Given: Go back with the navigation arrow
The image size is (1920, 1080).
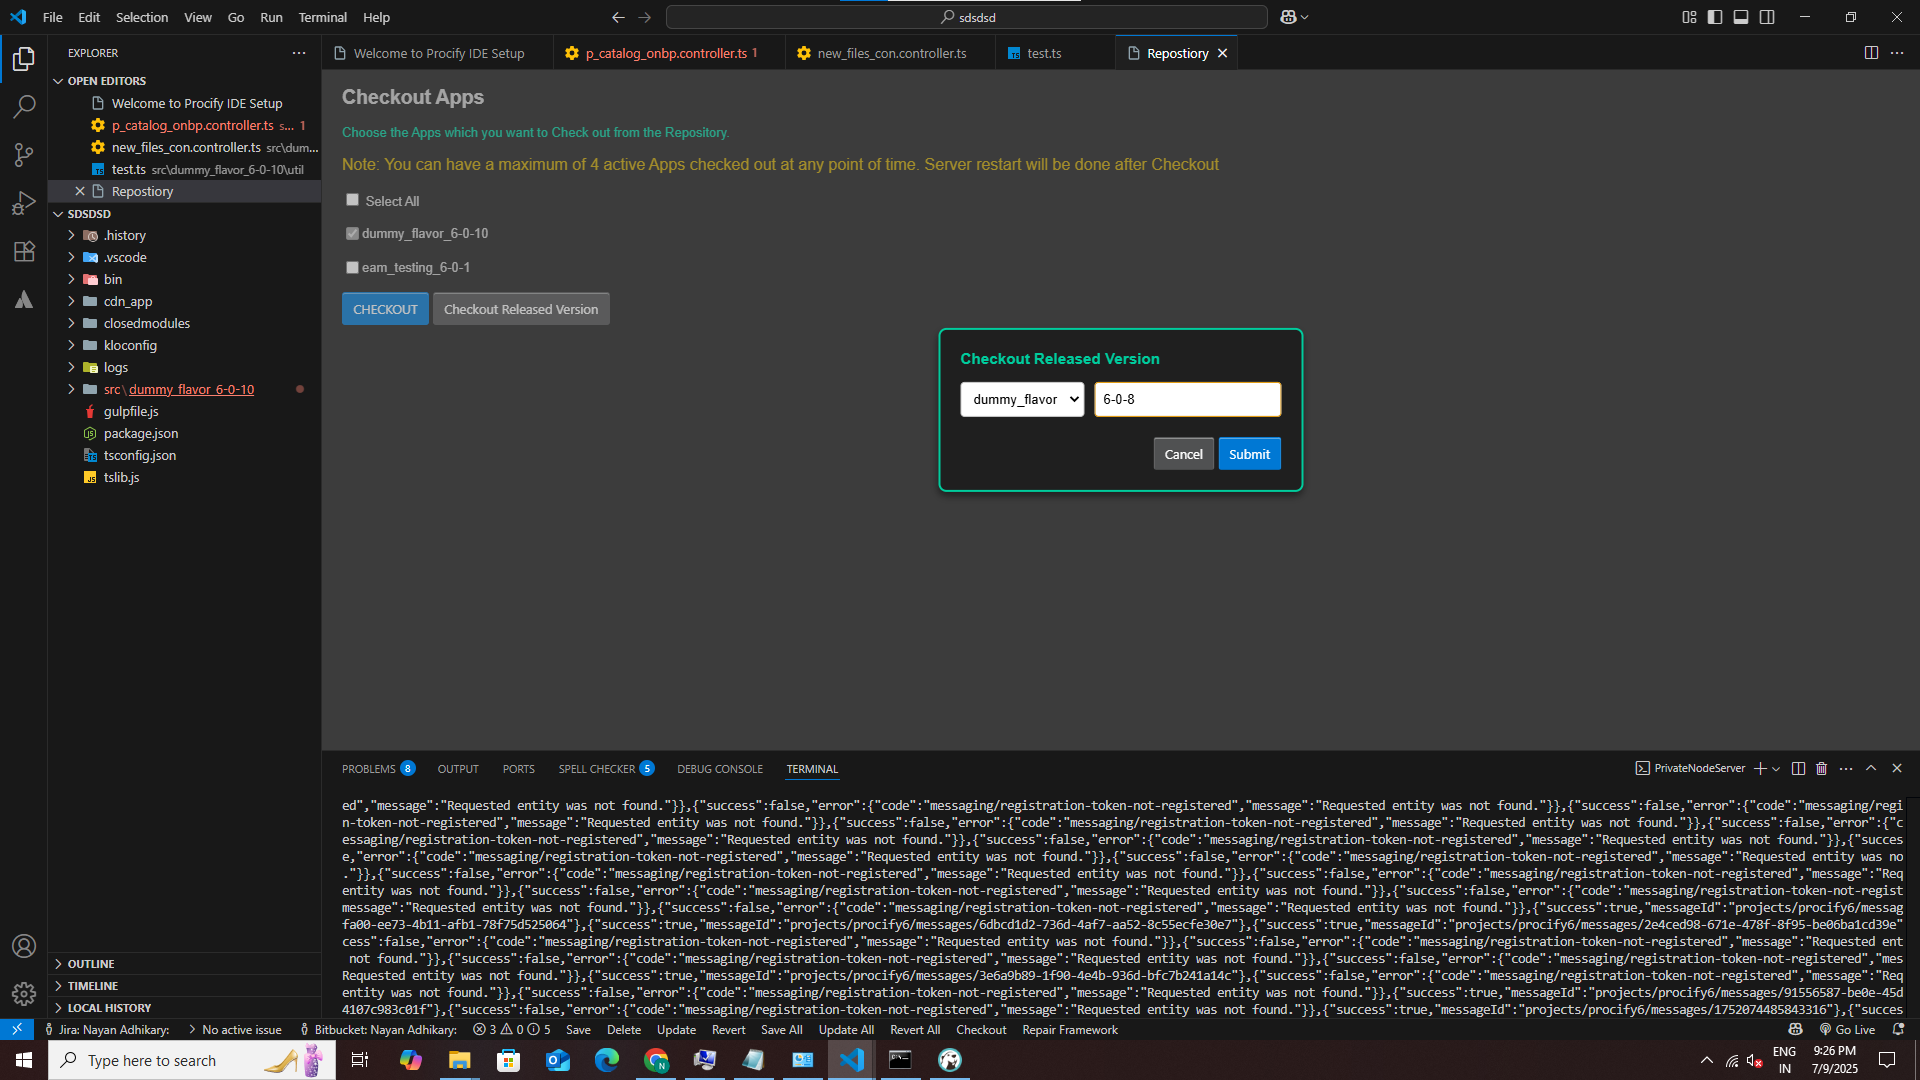Looking at the screenshot, I should click(618, 17).
